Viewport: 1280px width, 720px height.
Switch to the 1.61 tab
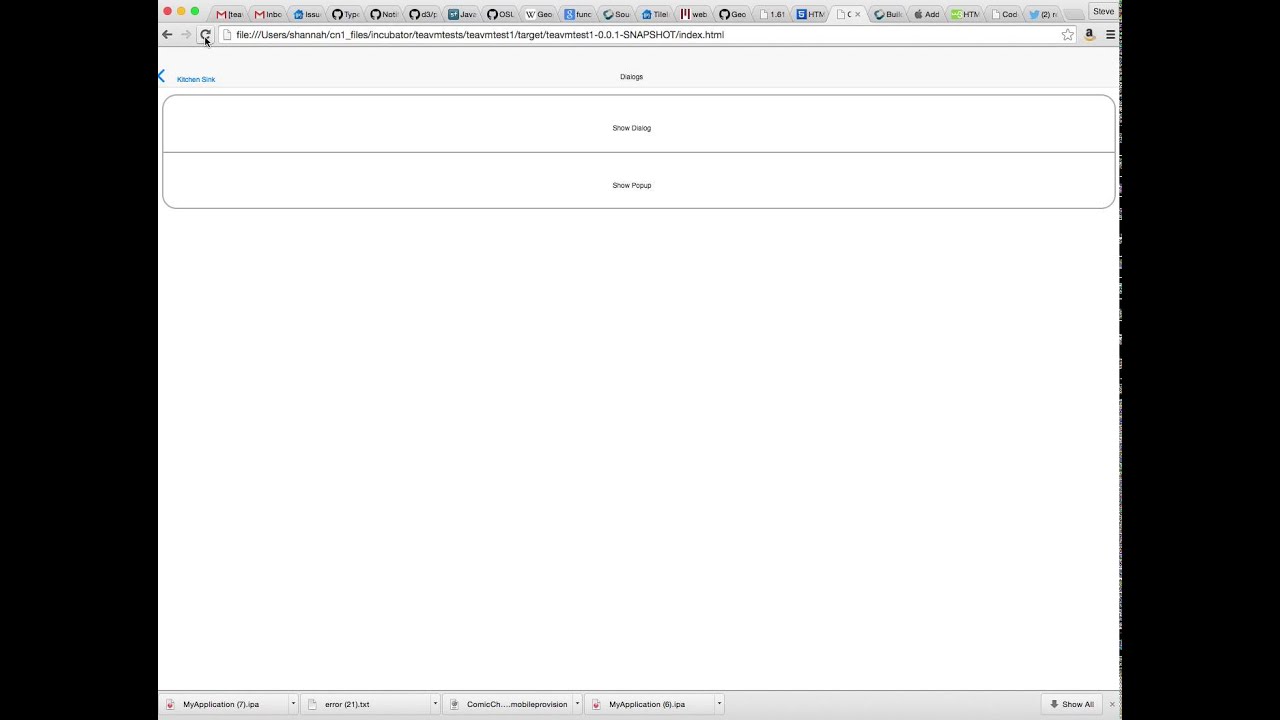(771, 14)
